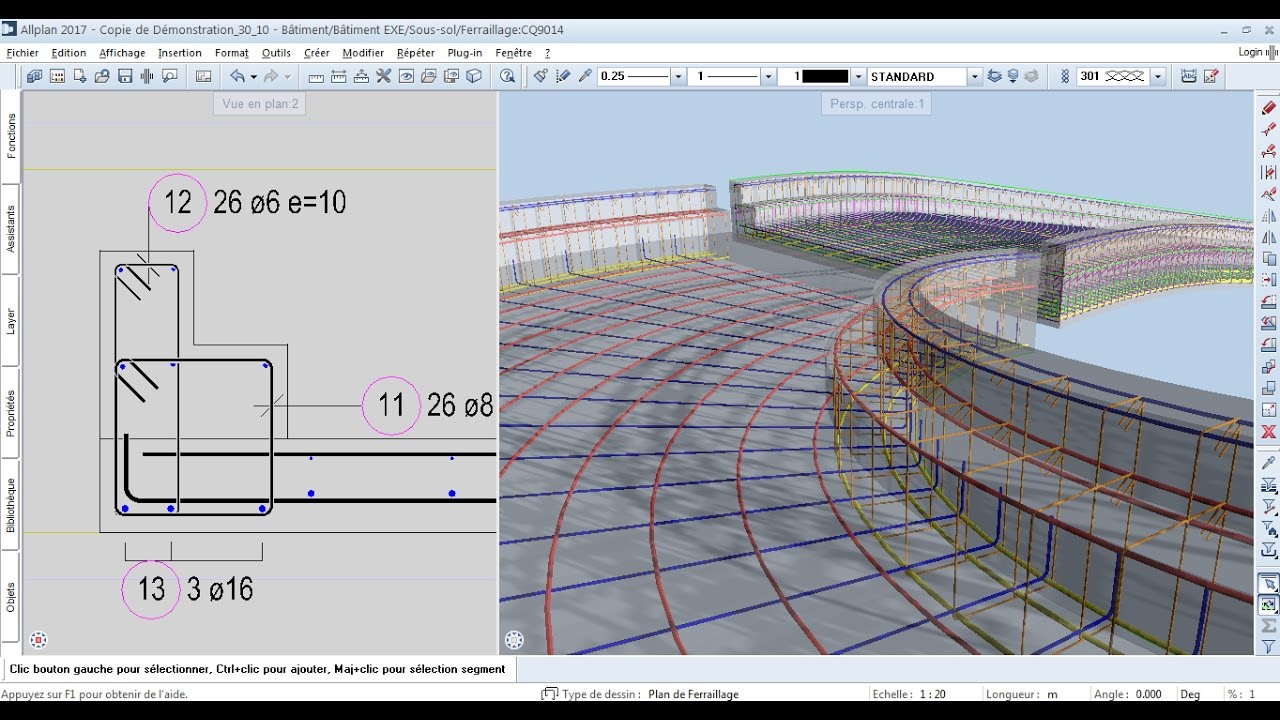The height and width of the screenshot is (720, 1280).
Task: Click the black pen color swatch
Action: (825, 76)
